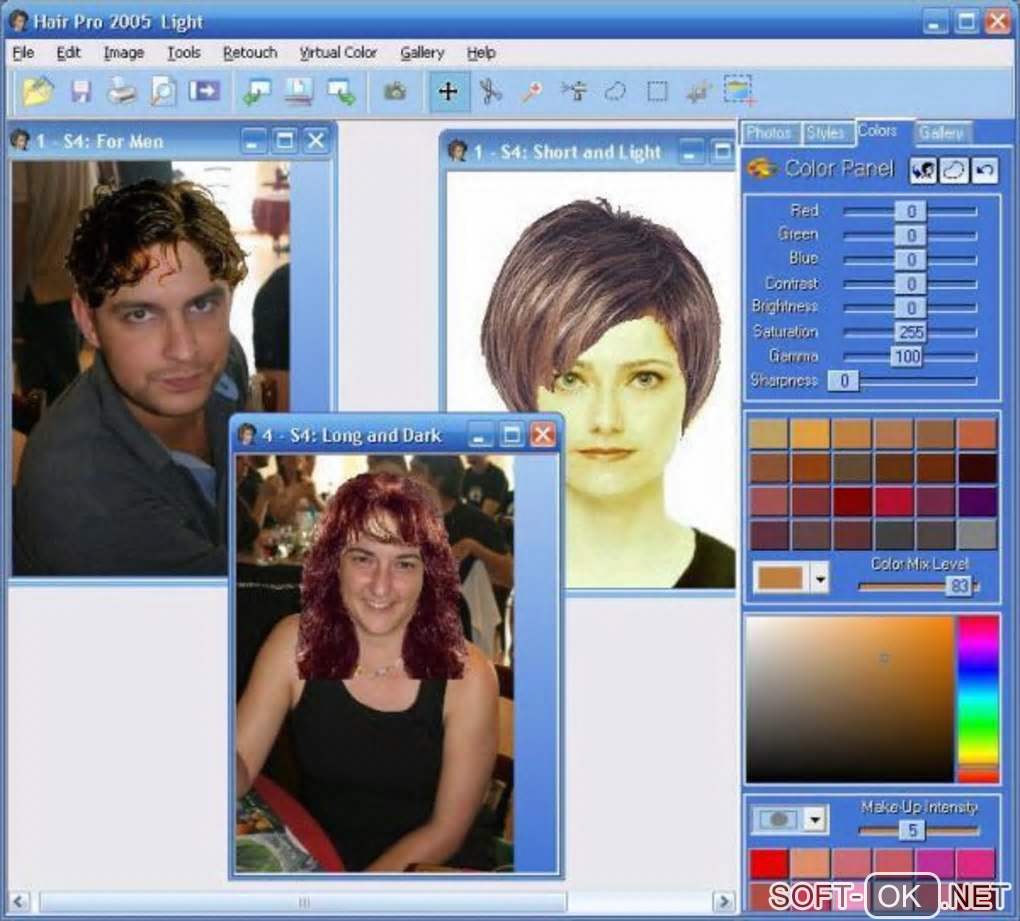Click the apply-color-to-hair icon in Color Panel

coord(923,170)
